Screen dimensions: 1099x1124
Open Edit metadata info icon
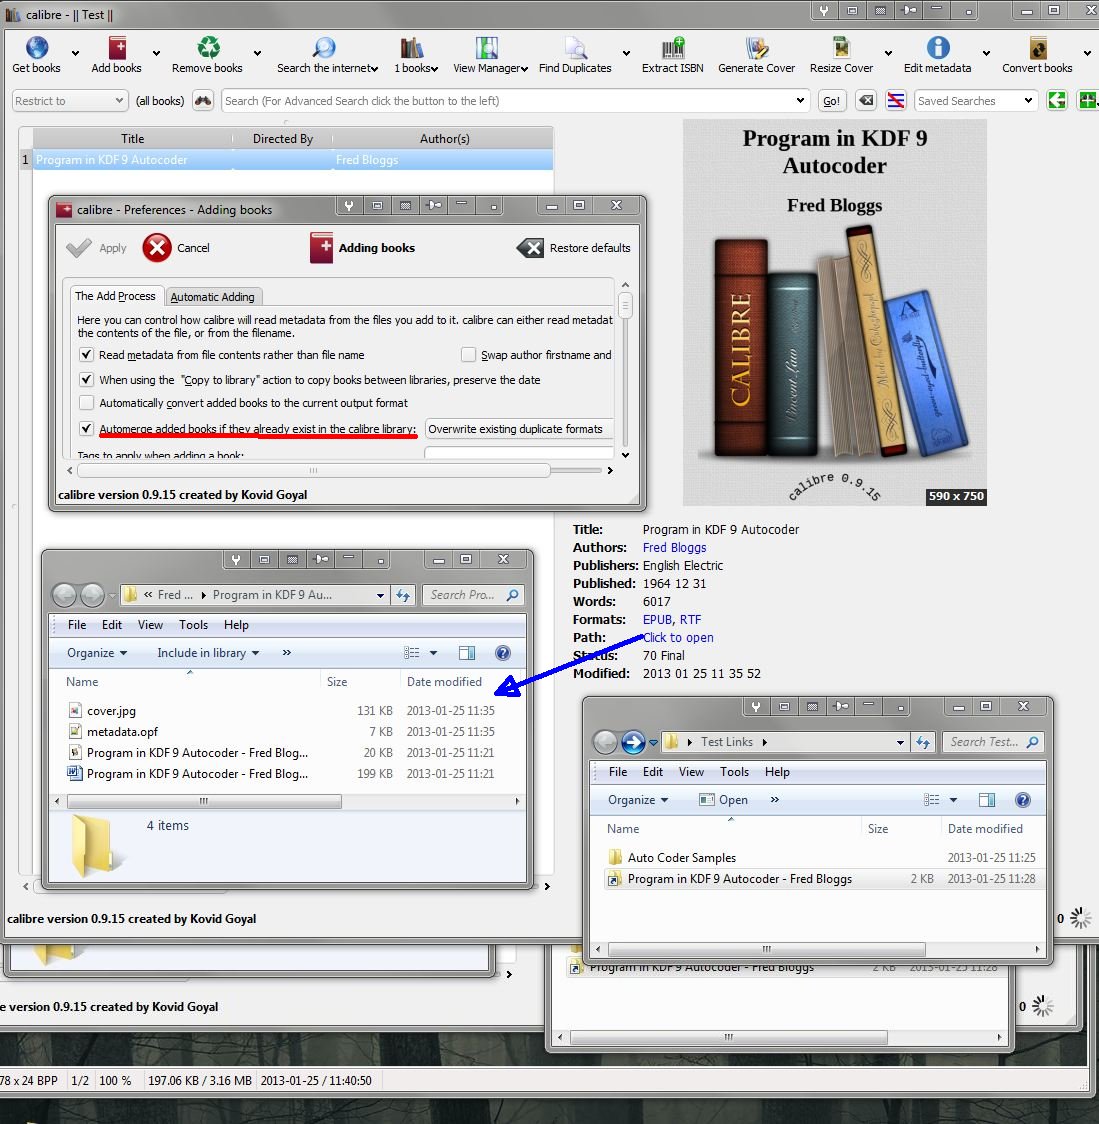click(938, 48)
